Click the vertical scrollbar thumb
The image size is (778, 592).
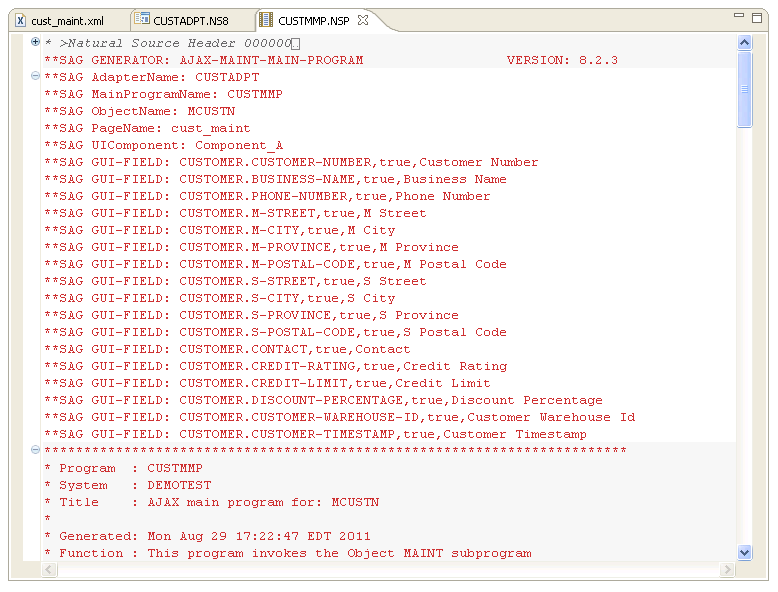pyautogui.click(x=744, y=90)
